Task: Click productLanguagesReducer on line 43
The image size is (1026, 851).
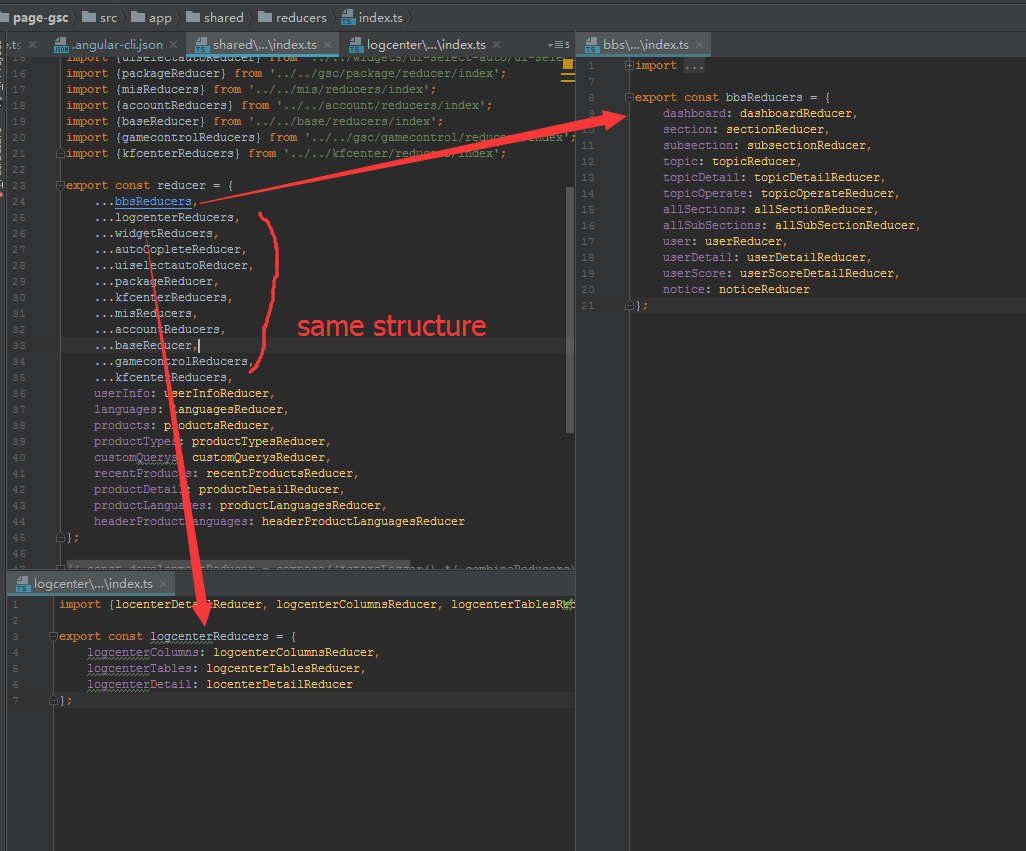Action: click(300, 506)
